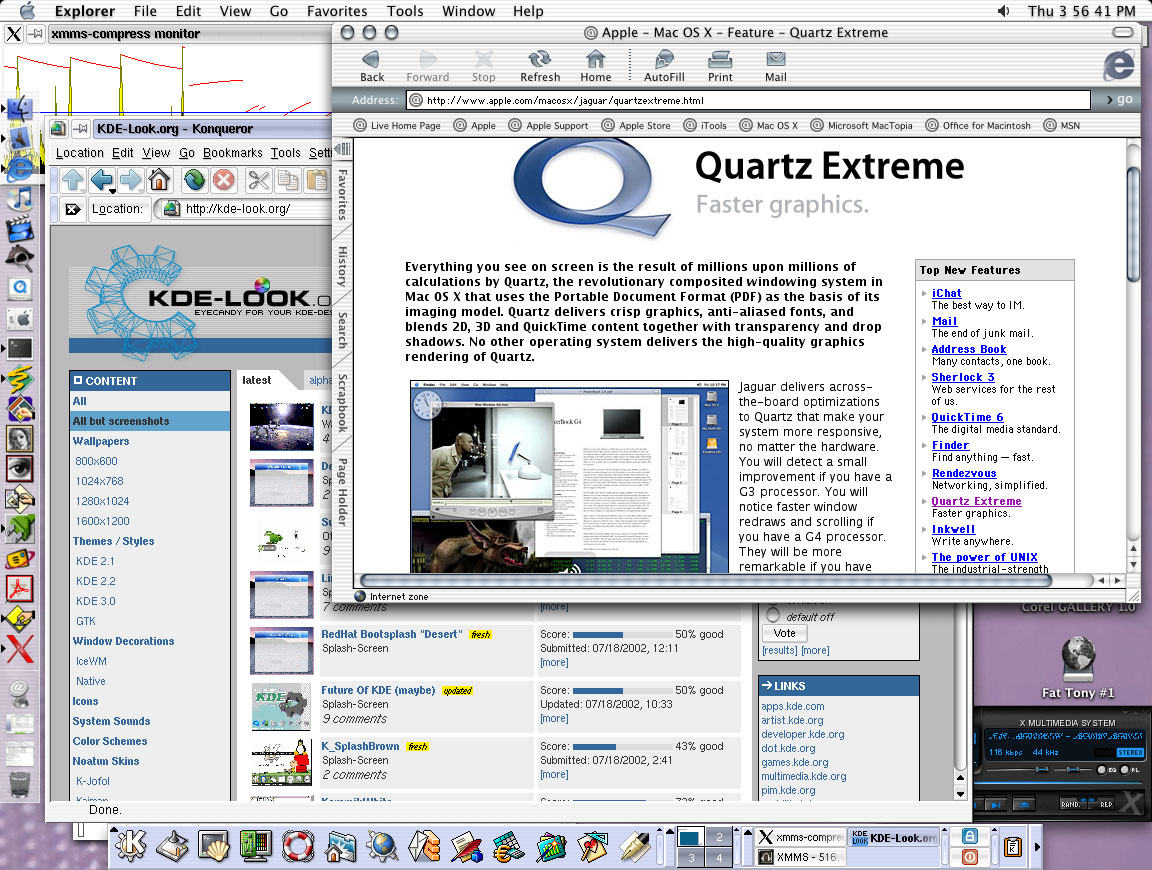Open Finder from the Mac Dock

point(20,109)
